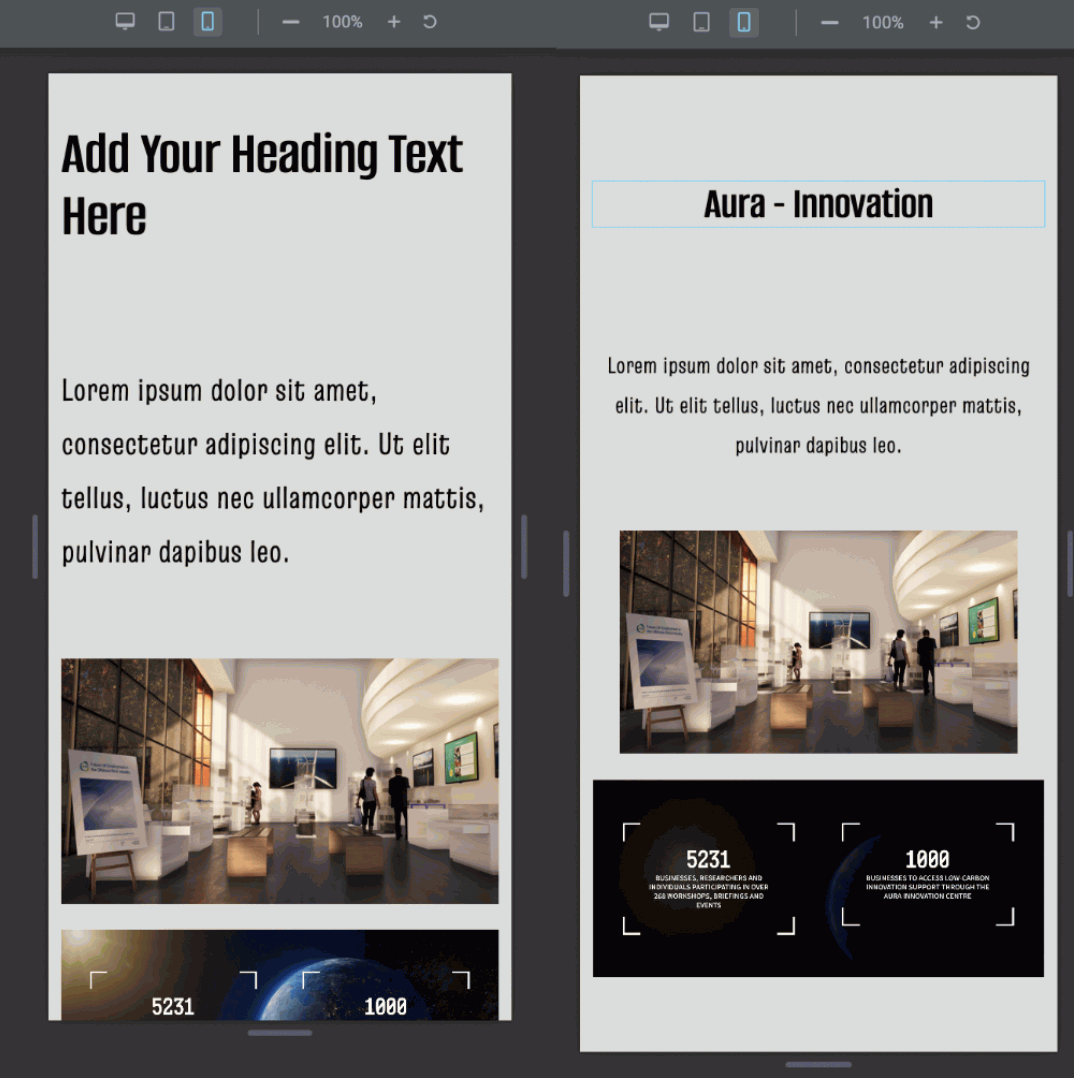This screenshot has width=1074, height=1078.
Task: Click the left-aligned Lorem ipsum paragraph
Action: pos(273,472)
